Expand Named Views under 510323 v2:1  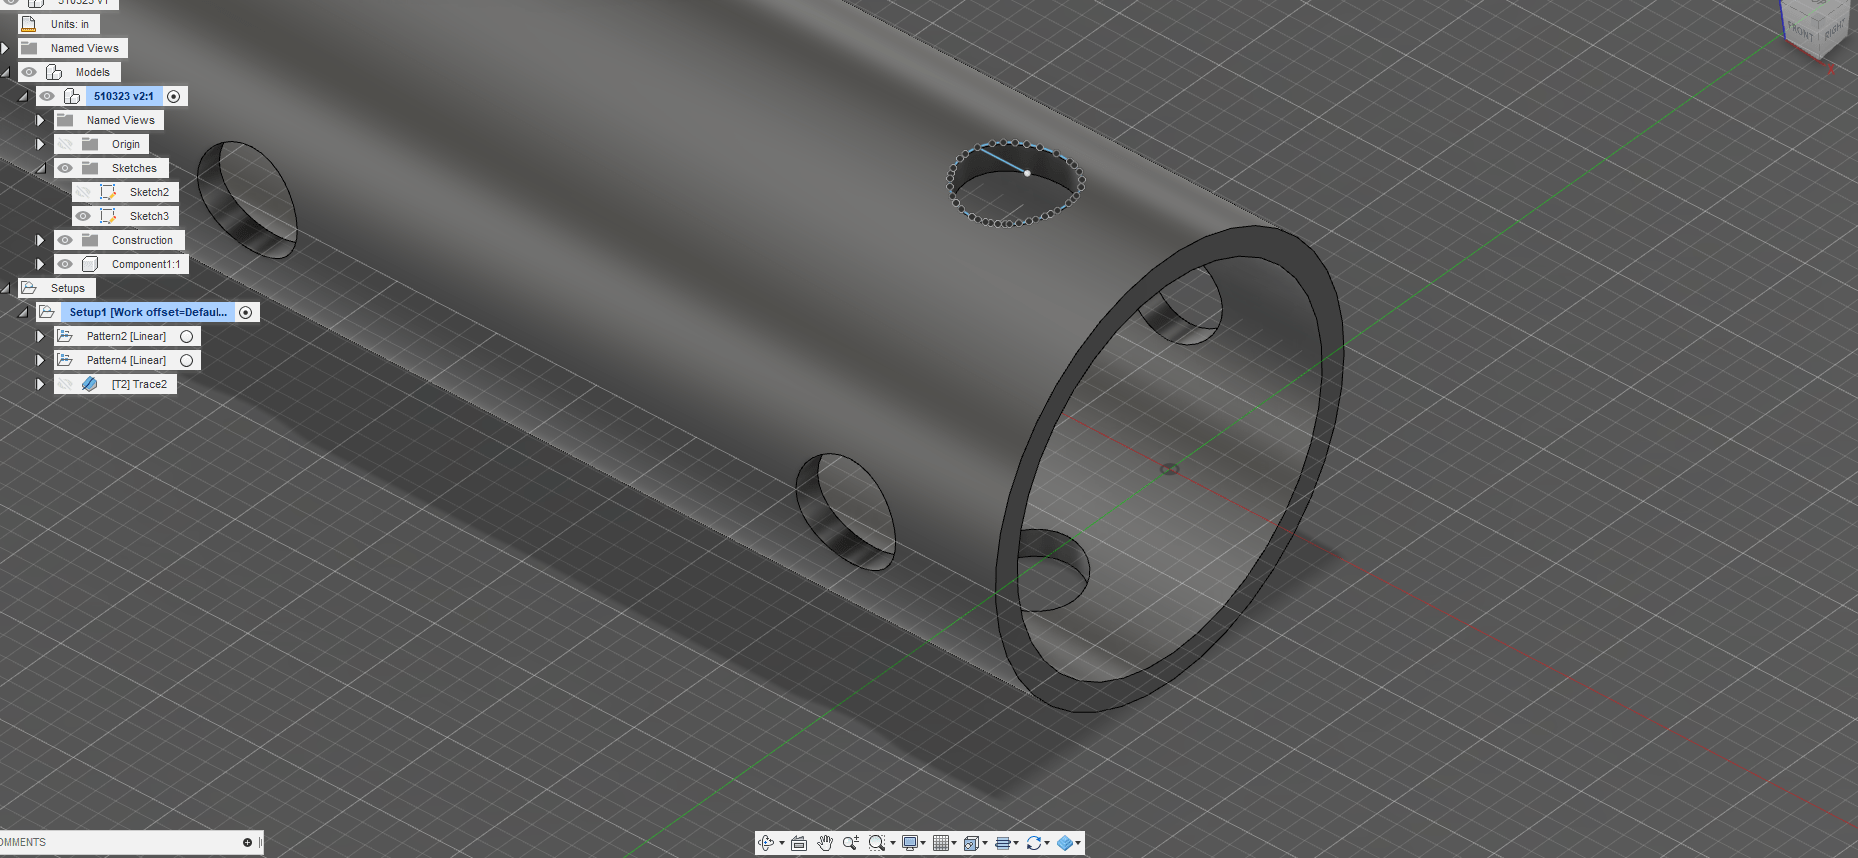point(41,120)
